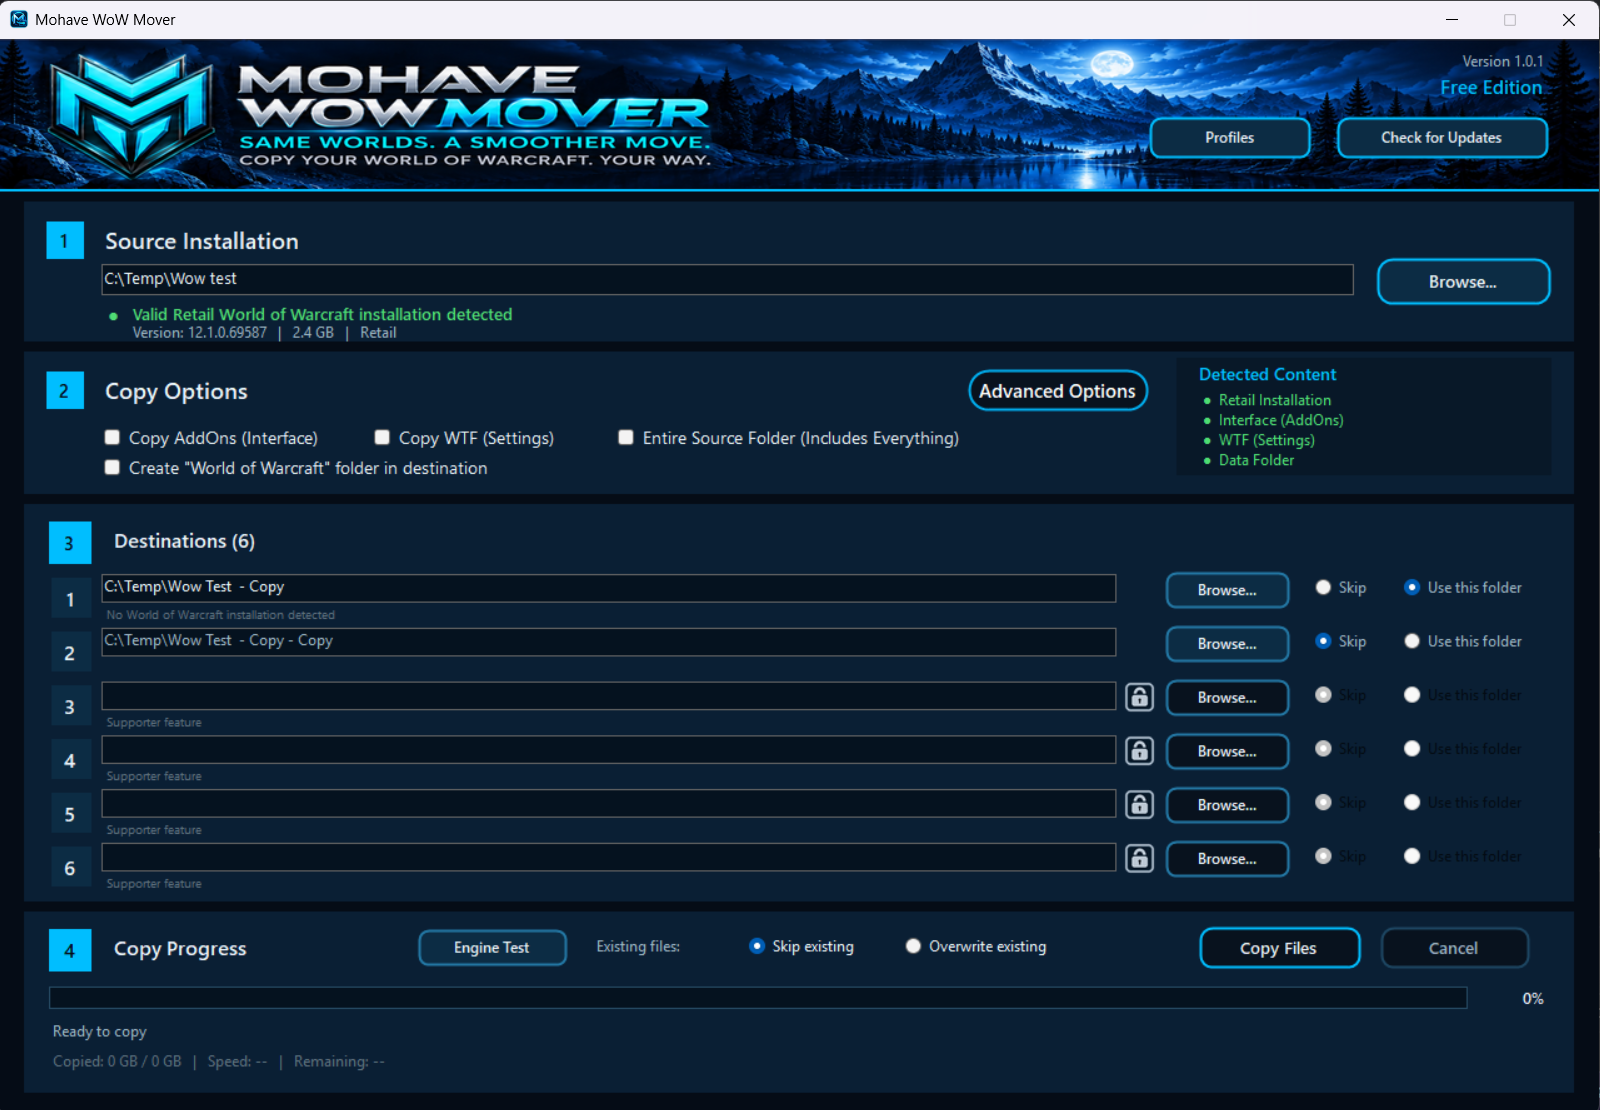Select Skip for destination 2
Viewport: 1600px width, 1110px height.
click(x=1323, y=641)
